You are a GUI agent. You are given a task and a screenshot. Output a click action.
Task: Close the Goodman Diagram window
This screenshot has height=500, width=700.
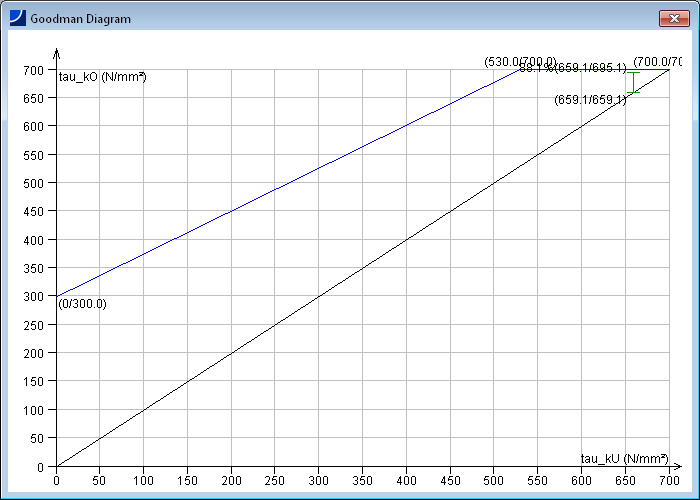pyautogui.click(x=670, y=18)
